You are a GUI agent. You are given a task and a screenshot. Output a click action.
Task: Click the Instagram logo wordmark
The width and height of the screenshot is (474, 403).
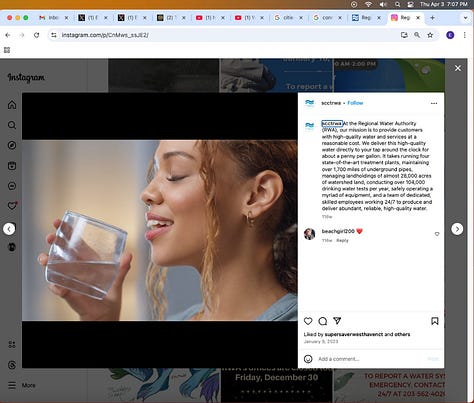coord(26,78)
